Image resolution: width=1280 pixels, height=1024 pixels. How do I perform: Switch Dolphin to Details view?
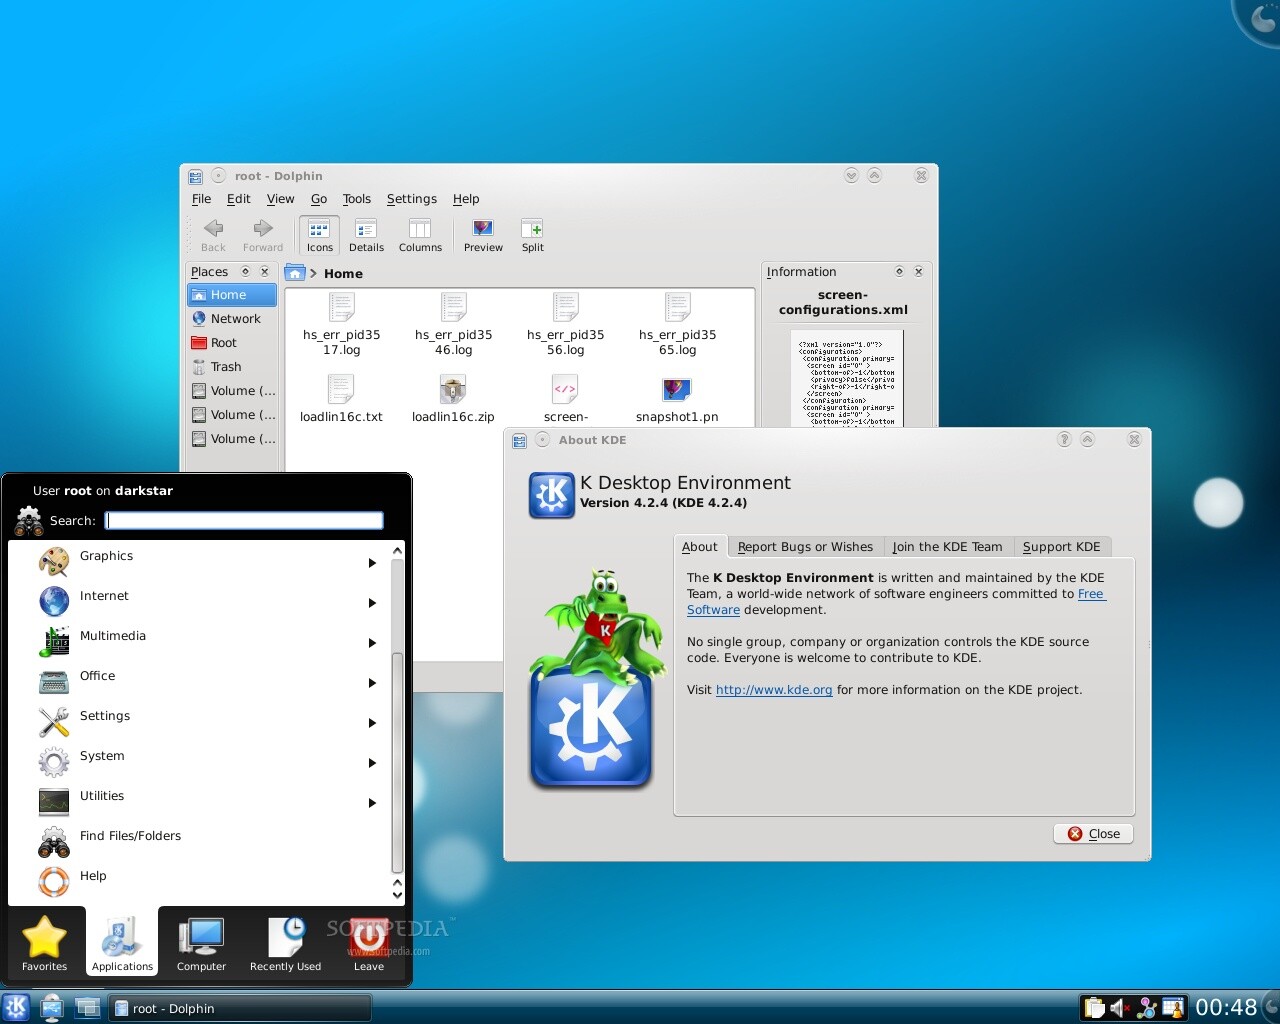(x=366, y=235)
